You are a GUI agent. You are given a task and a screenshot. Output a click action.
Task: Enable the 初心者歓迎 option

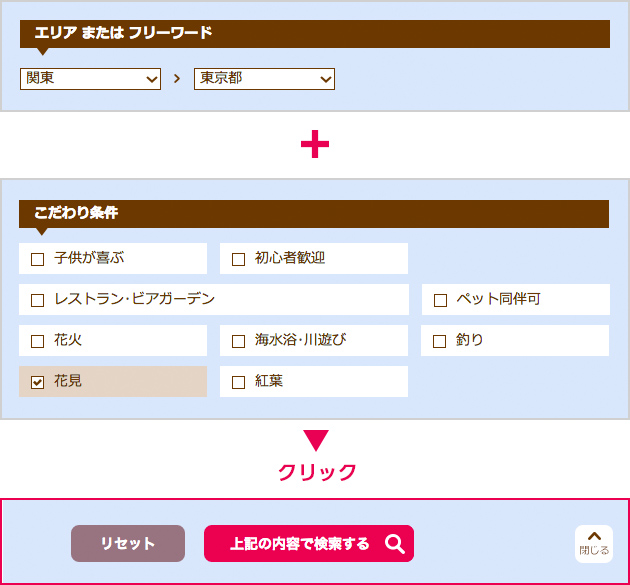pyautogui.click(x=238, y=259)
